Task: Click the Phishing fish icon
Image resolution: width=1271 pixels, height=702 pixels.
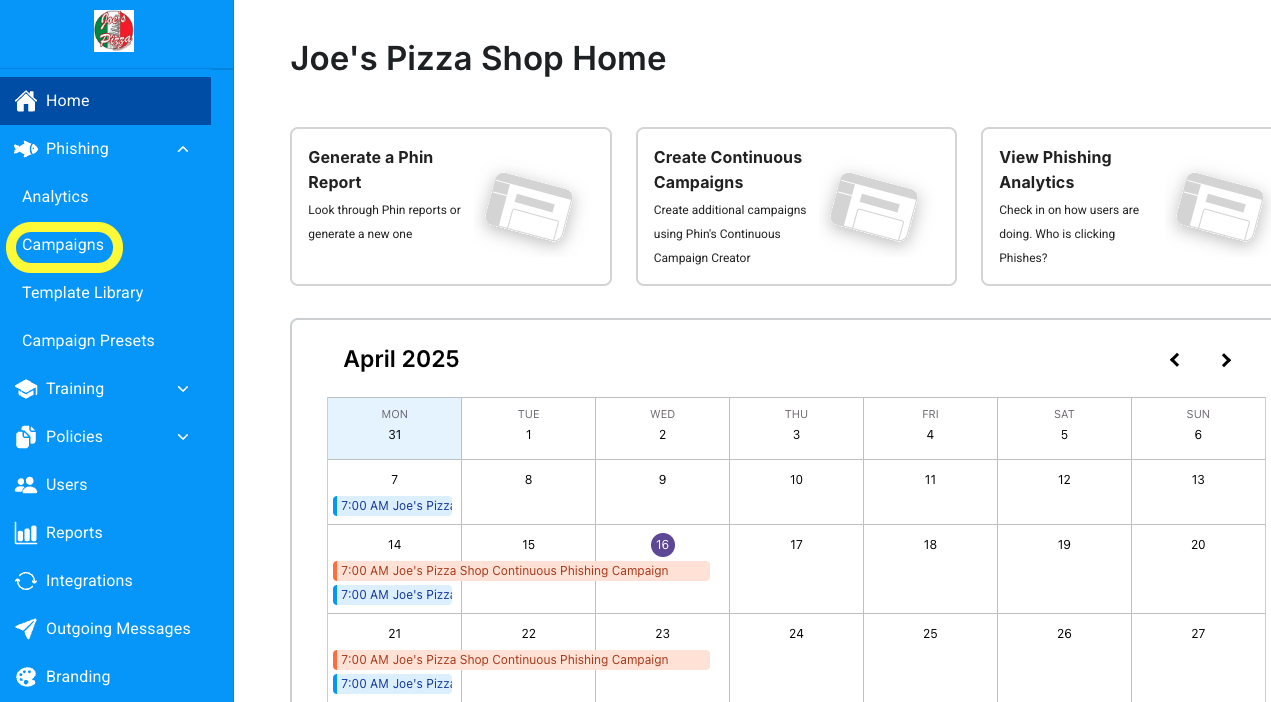Action: 26,149
